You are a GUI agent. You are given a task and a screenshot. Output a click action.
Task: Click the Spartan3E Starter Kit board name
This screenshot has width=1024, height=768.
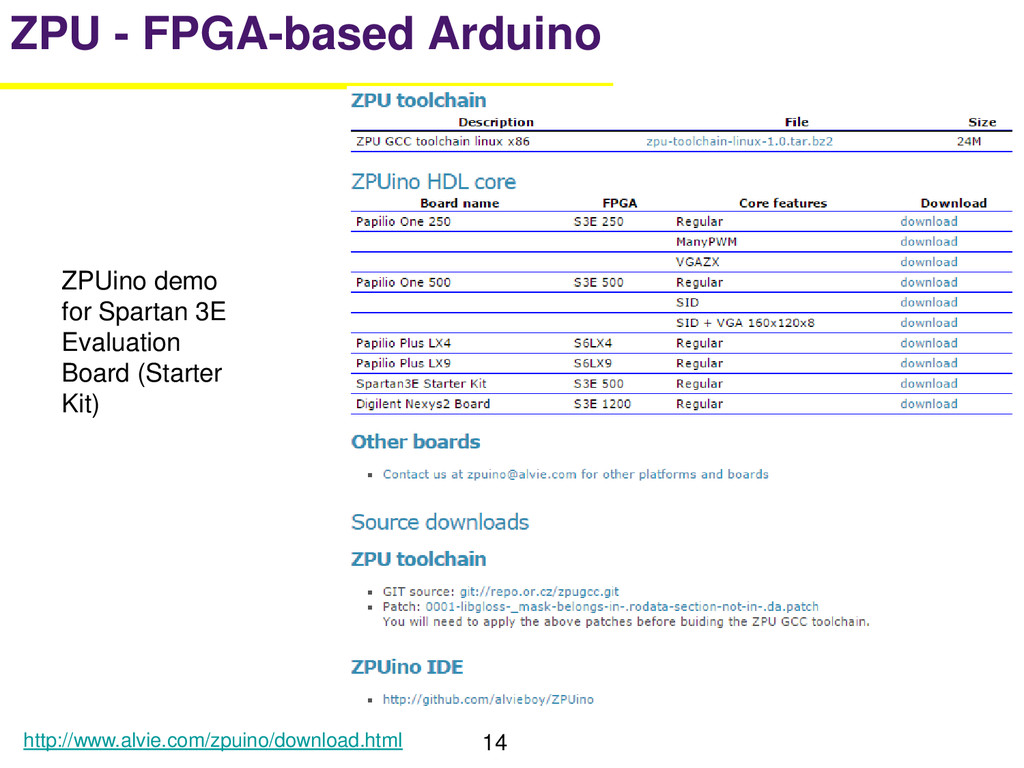(x=421, y=383)
